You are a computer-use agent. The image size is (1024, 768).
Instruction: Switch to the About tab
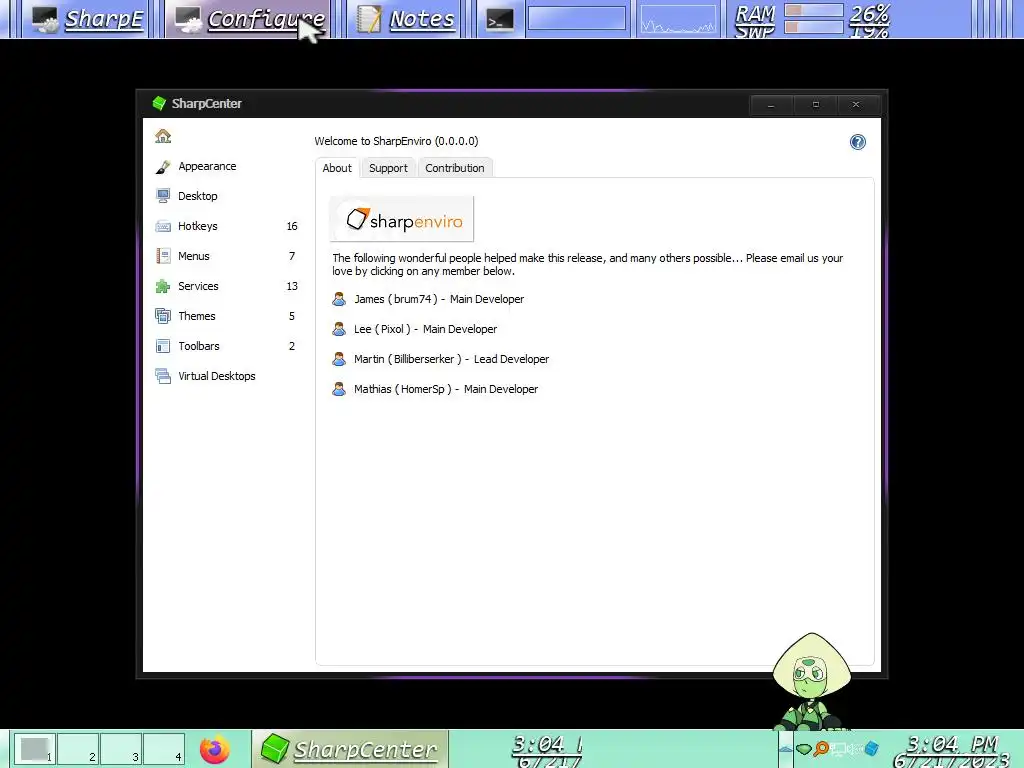click(337, 168)
